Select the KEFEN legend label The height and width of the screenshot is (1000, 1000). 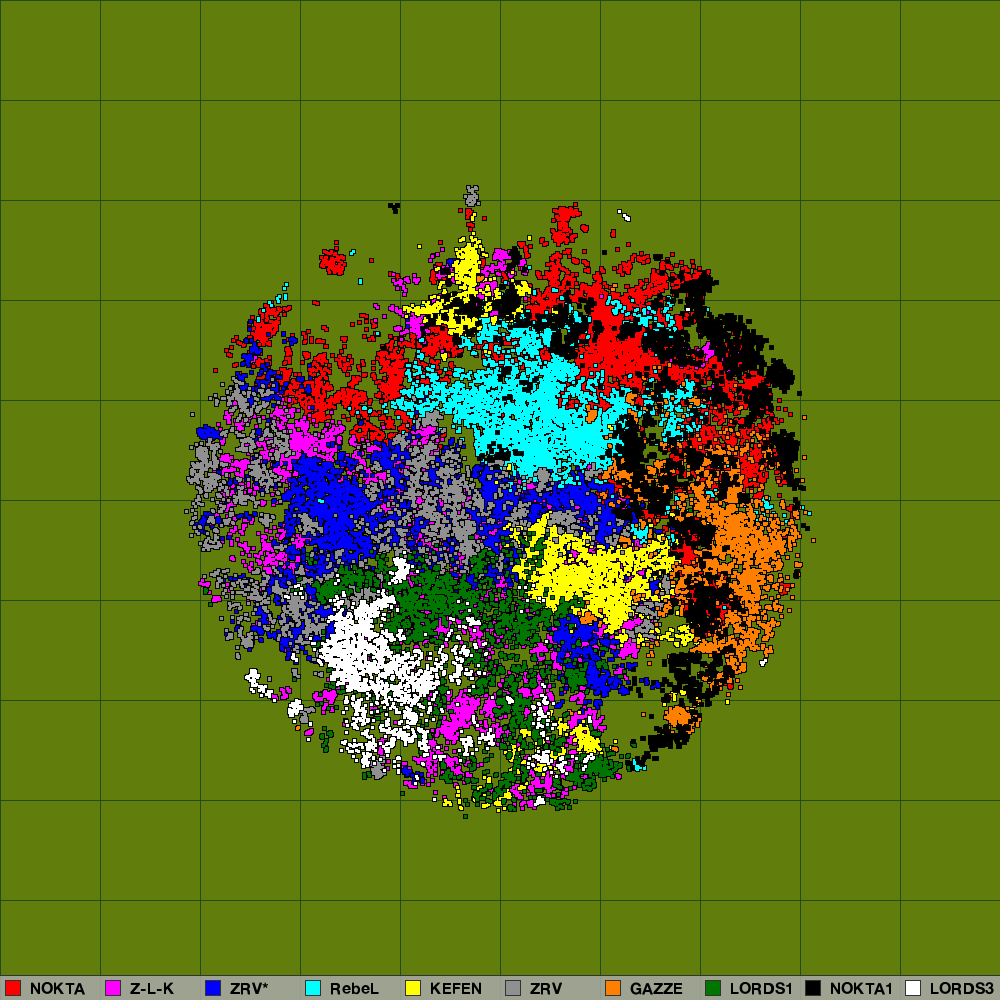pos(456,989)
